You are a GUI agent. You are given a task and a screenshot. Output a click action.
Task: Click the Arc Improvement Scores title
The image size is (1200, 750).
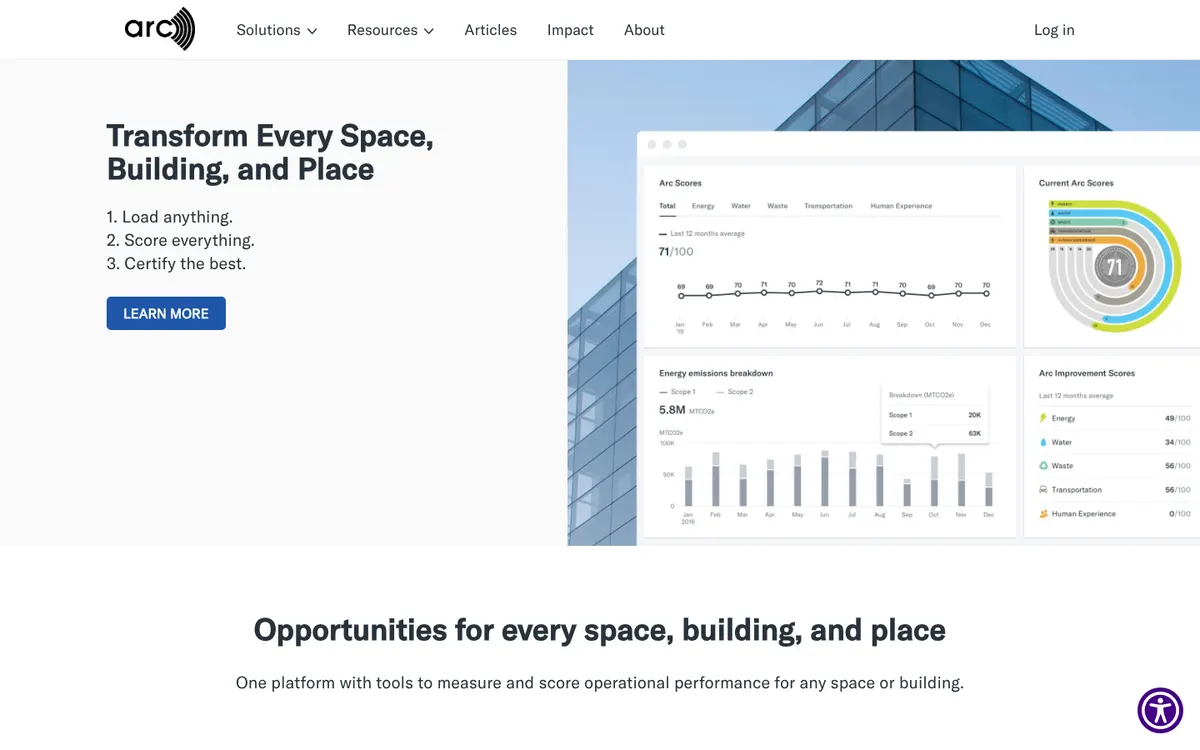[1087, 373]
